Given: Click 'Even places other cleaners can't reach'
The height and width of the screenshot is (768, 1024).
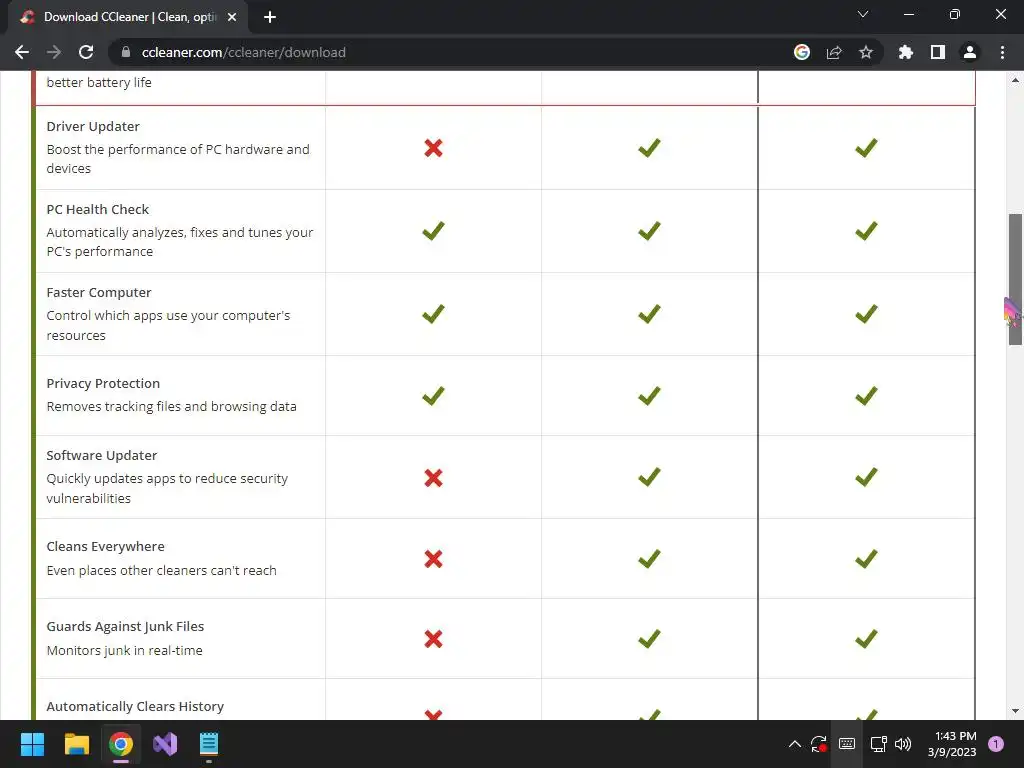Looking at the screenshot, I should (x=161, y=570).
